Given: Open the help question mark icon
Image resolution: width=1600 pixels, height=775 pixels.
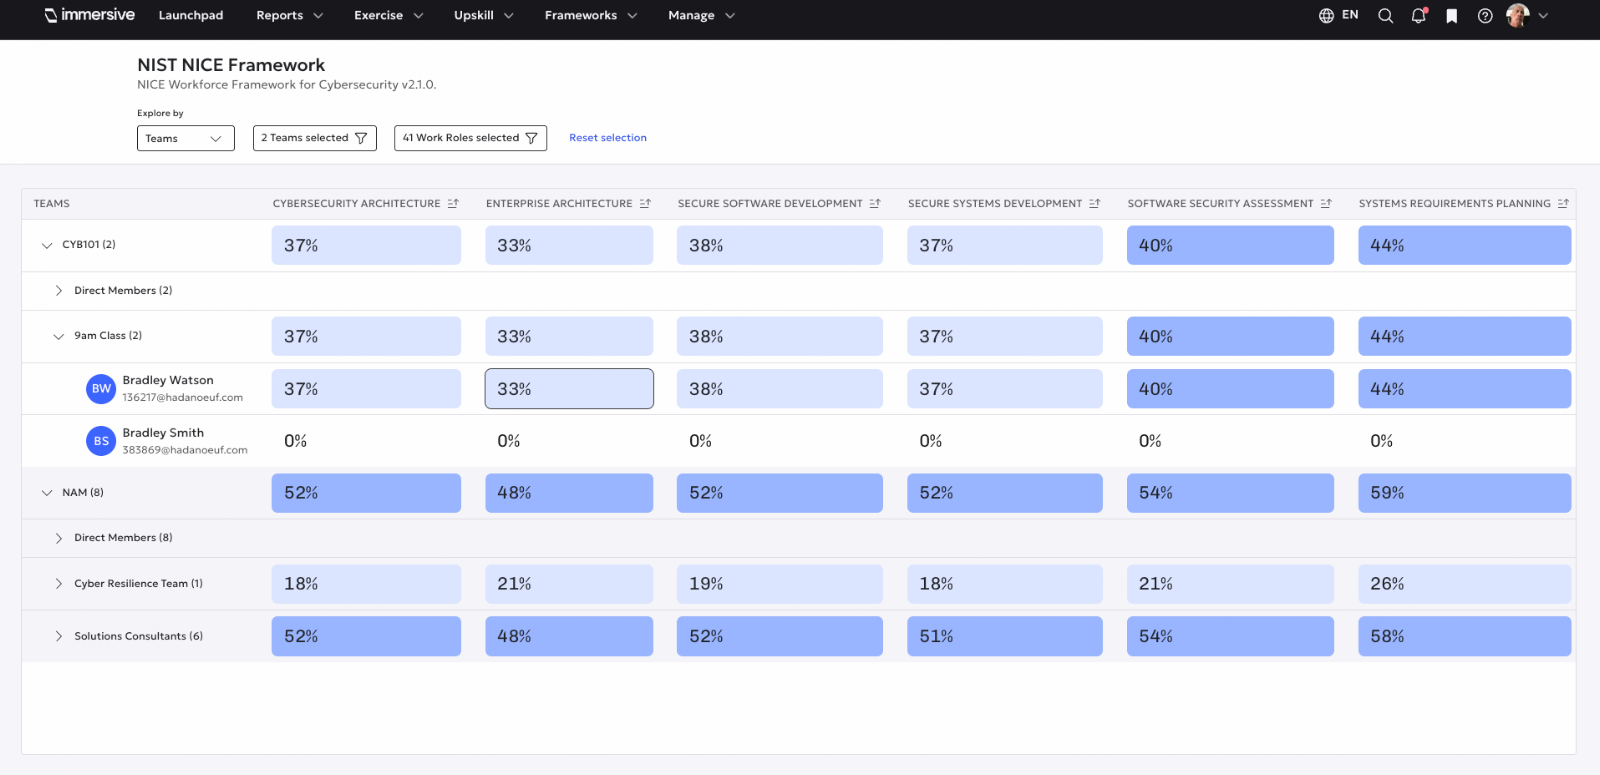Looking at the screenshot, I should pos(1485,15).
